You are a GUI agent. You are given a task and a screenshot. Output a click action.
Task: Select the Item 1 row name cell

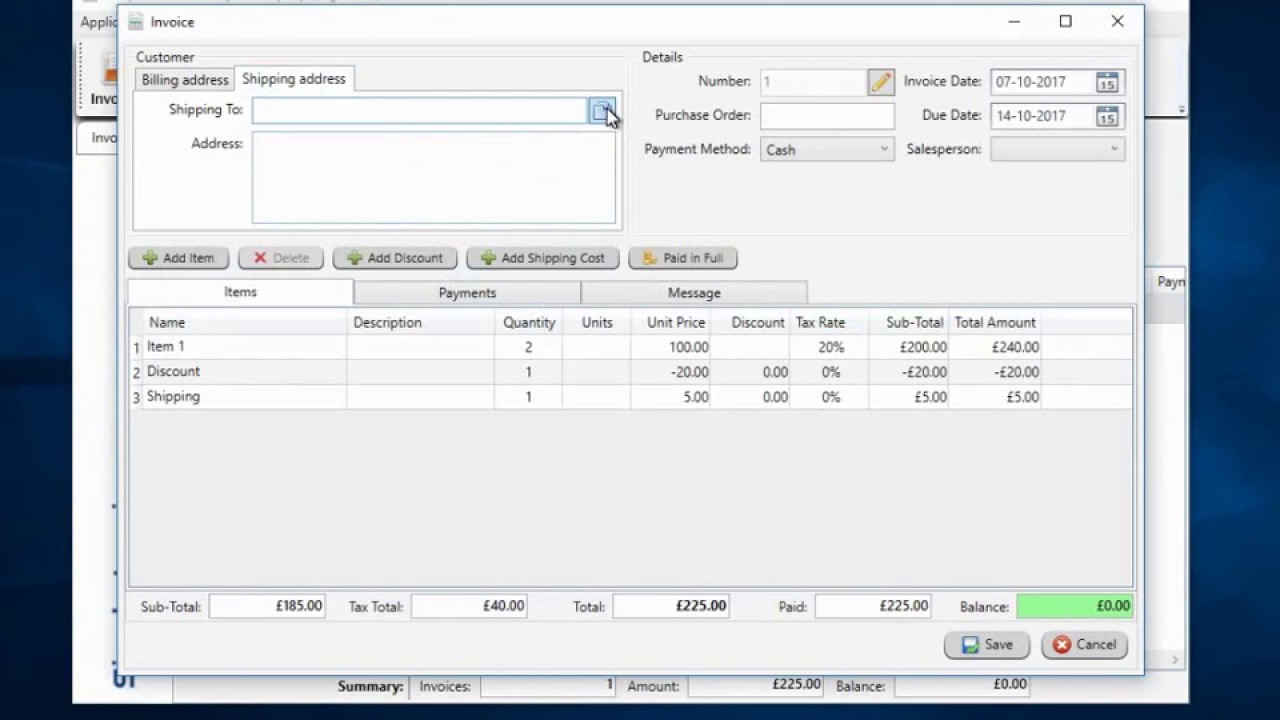click(x=246, y=347)
